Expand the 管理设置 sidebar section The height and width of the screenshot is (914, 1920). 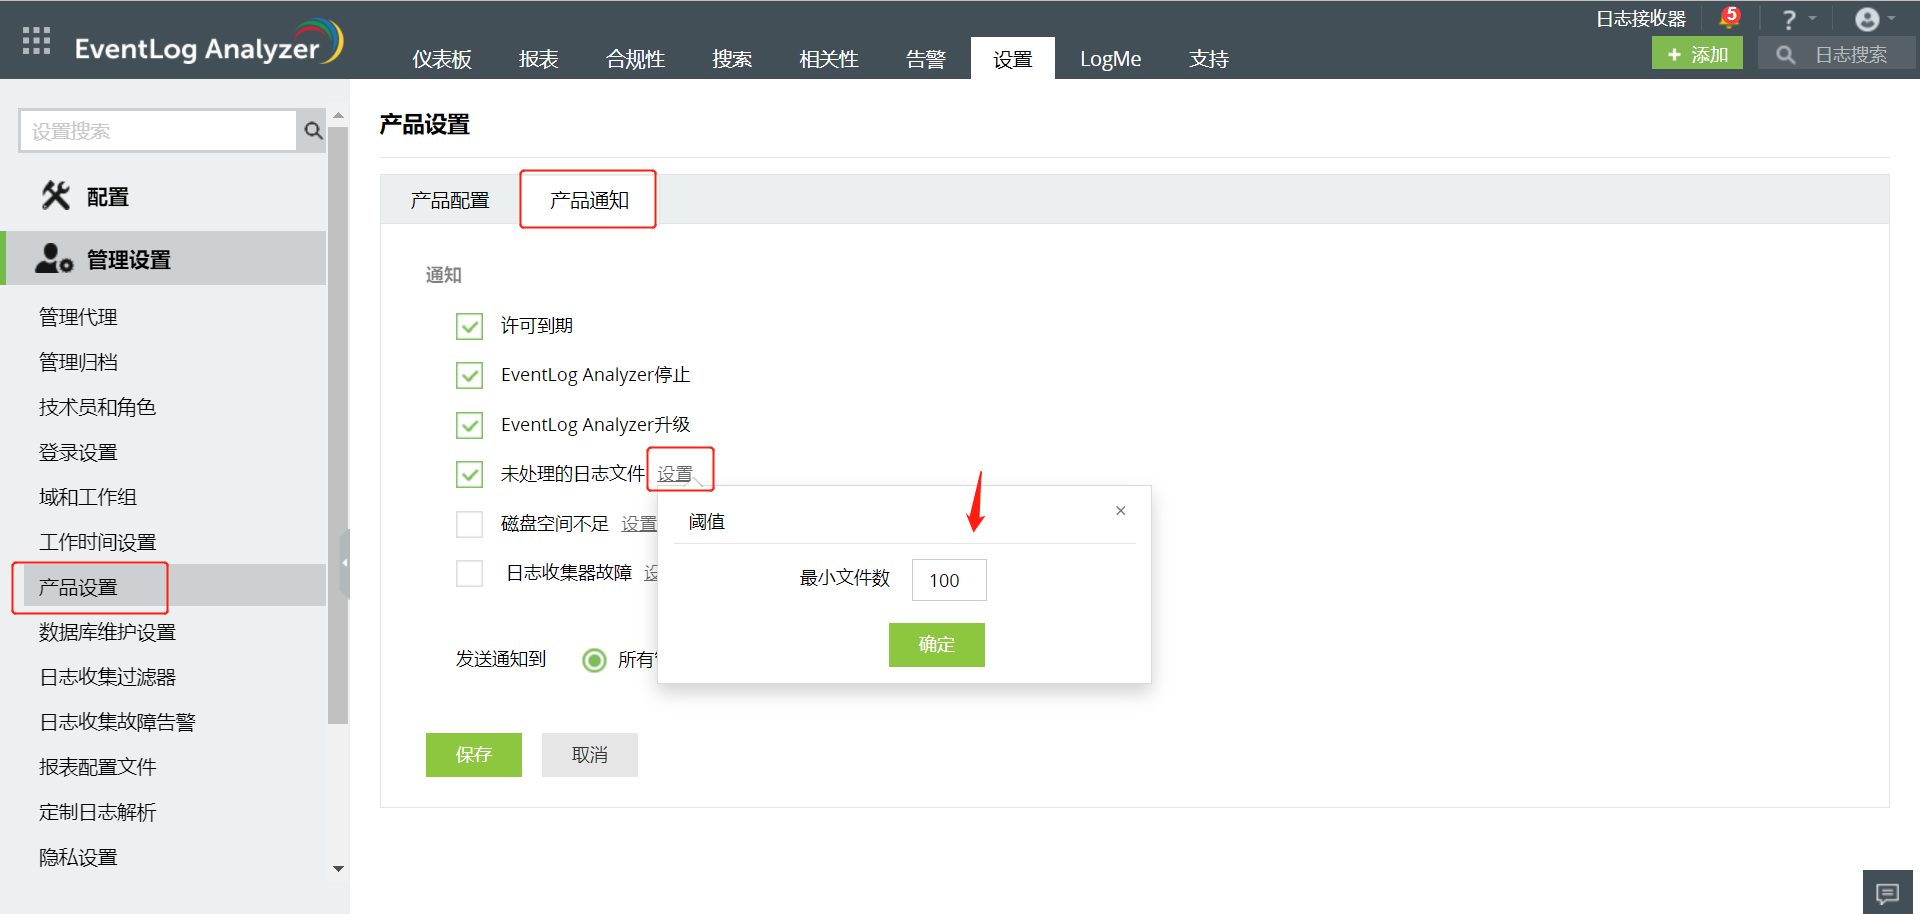click(164, 259)
